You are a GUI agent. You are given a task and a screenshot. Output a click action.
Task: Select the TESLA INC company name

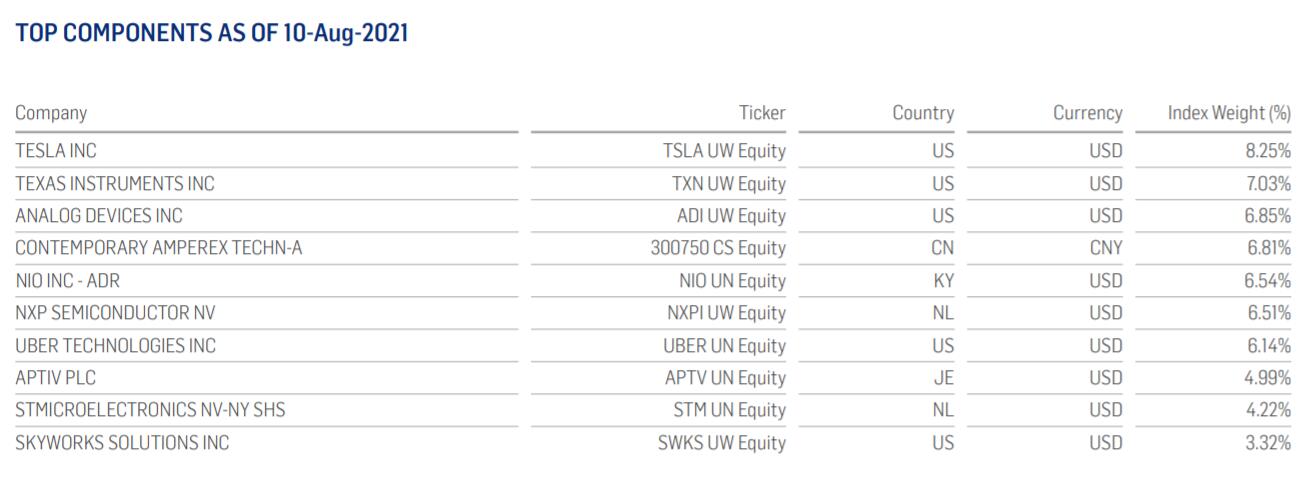point(56,151)
